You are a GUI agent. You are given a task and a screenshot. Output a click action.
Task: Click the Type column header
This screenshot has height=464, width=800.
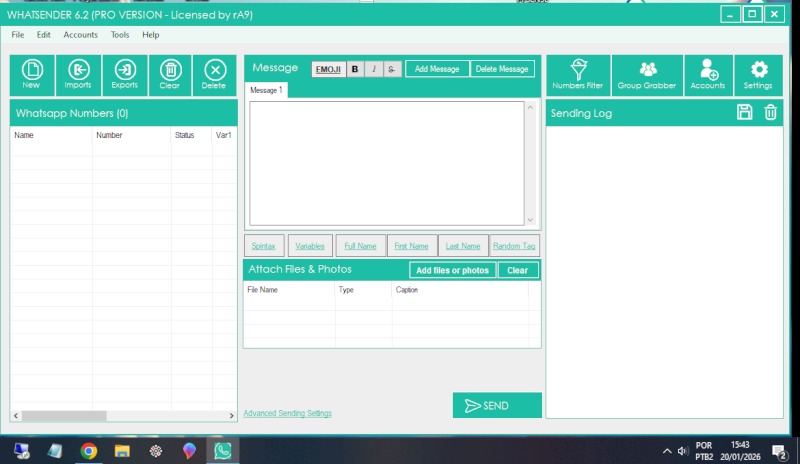click(363, 290)
